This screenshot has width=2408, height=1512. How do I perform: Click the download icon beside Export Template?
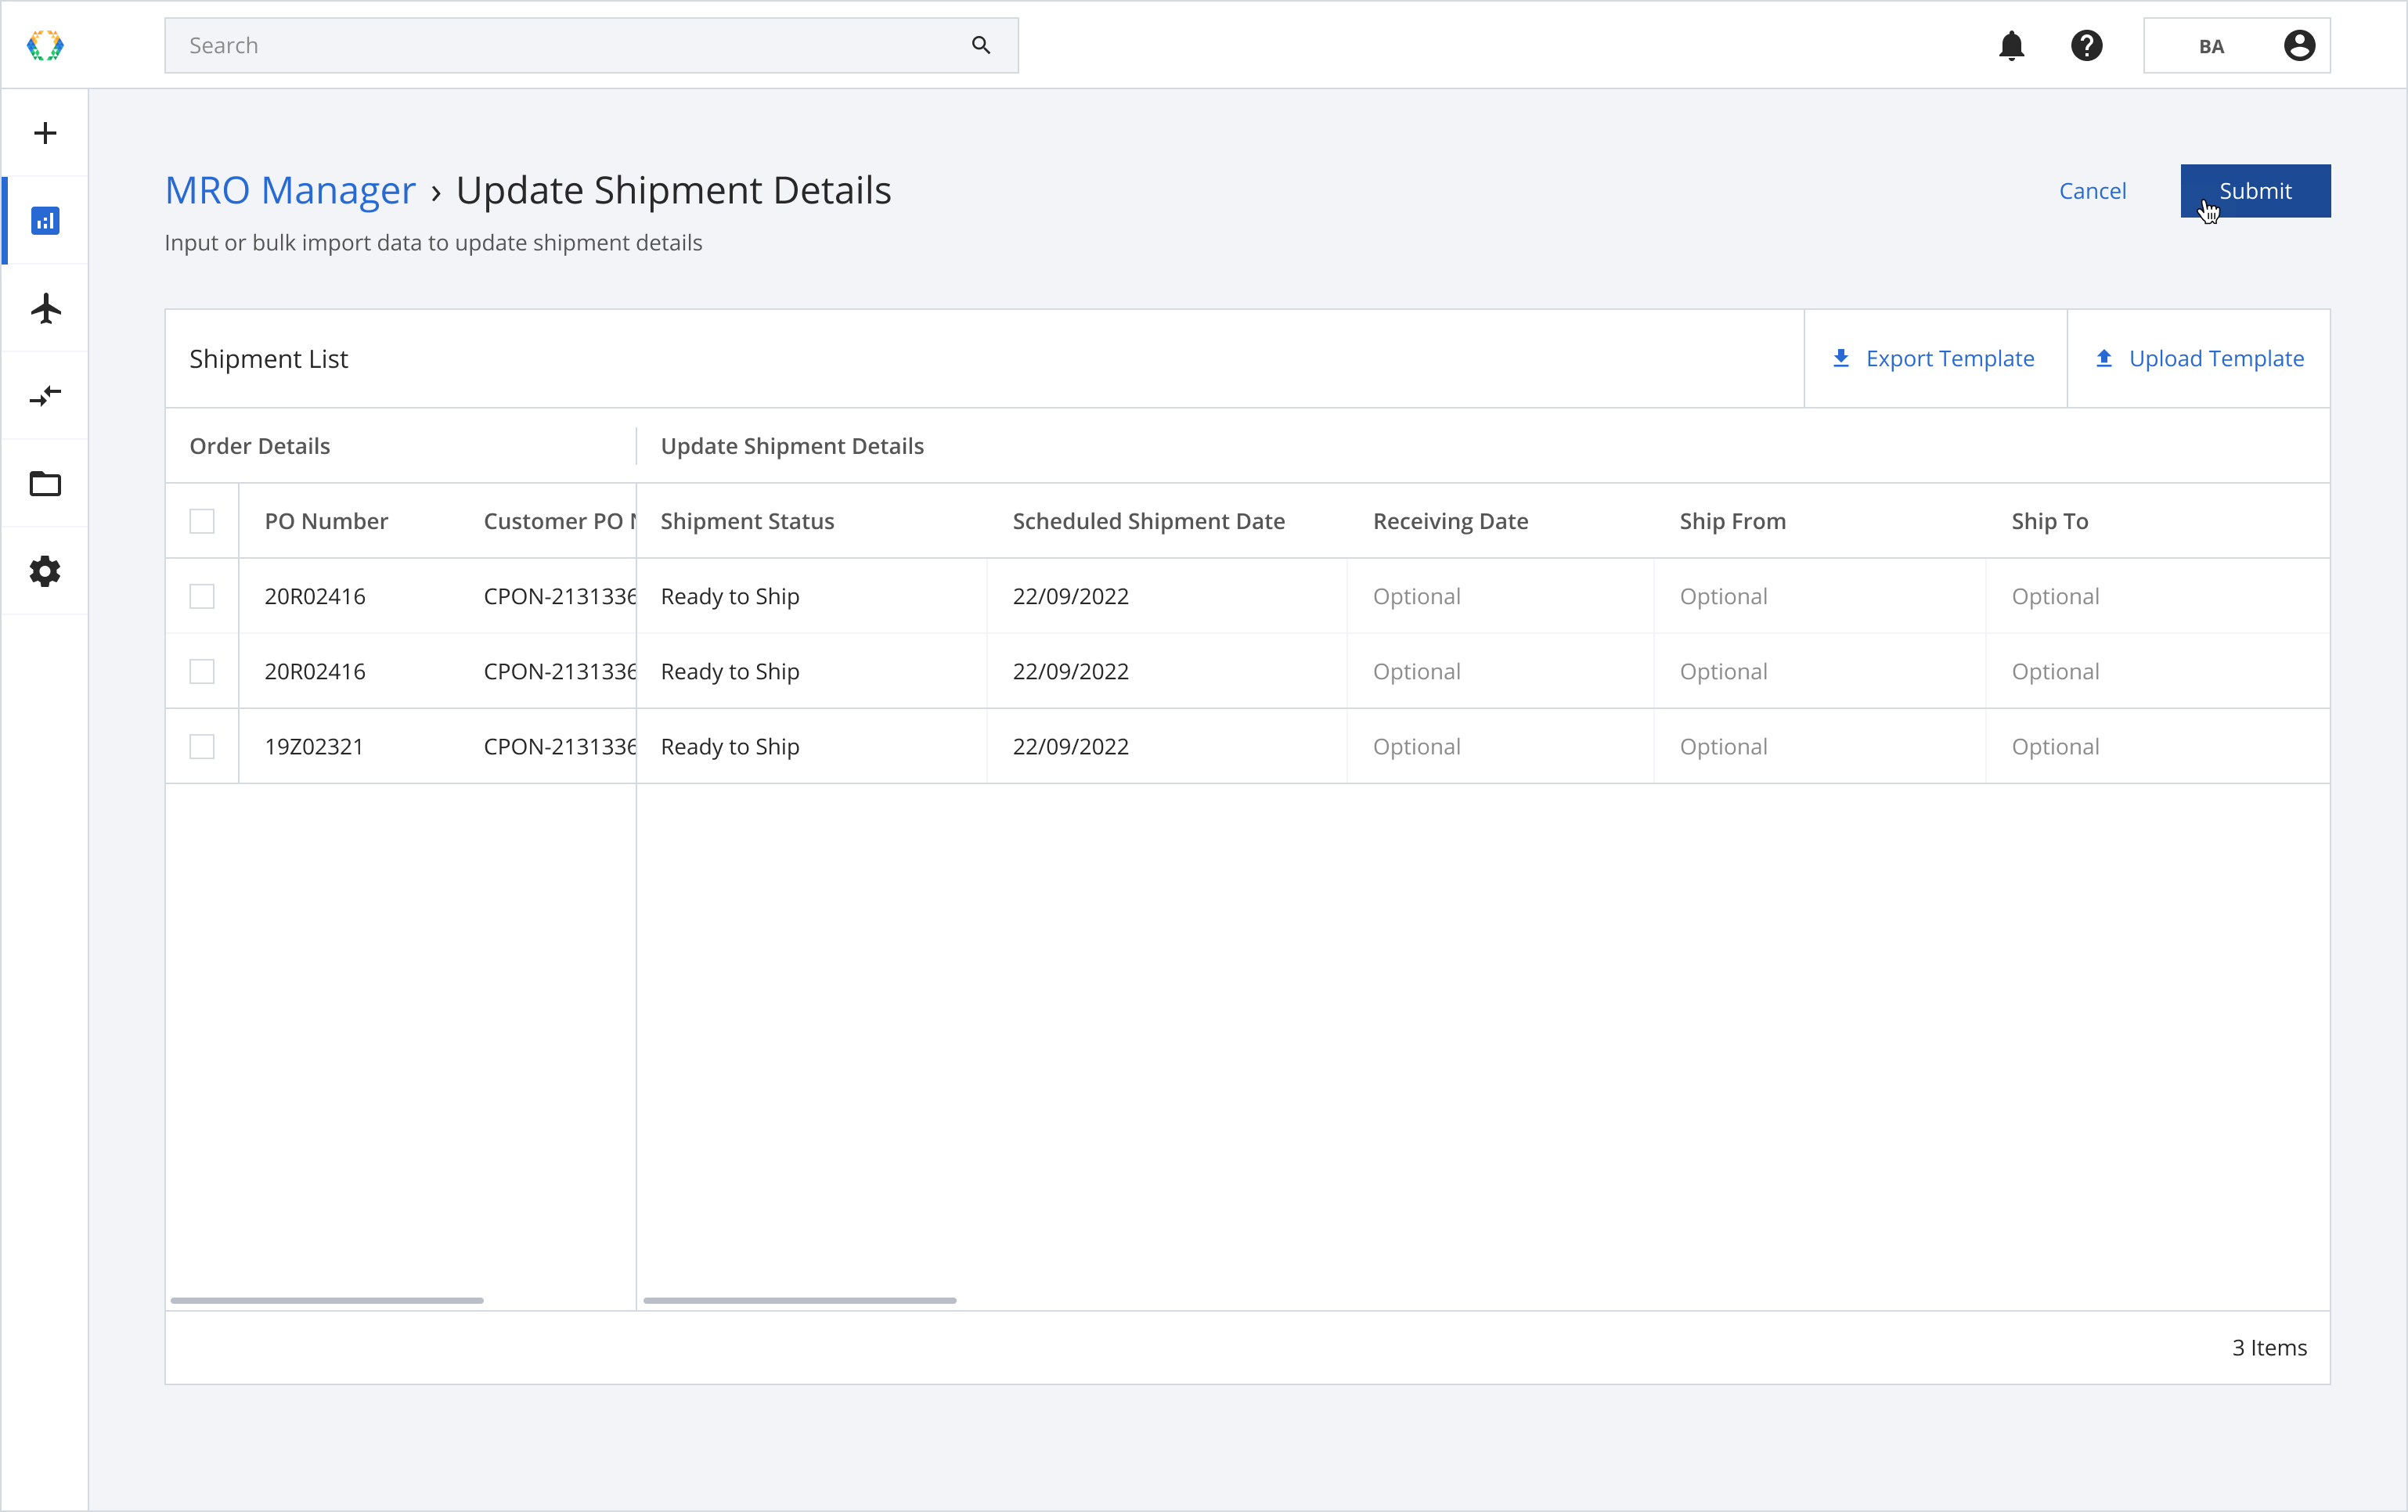1841,358
